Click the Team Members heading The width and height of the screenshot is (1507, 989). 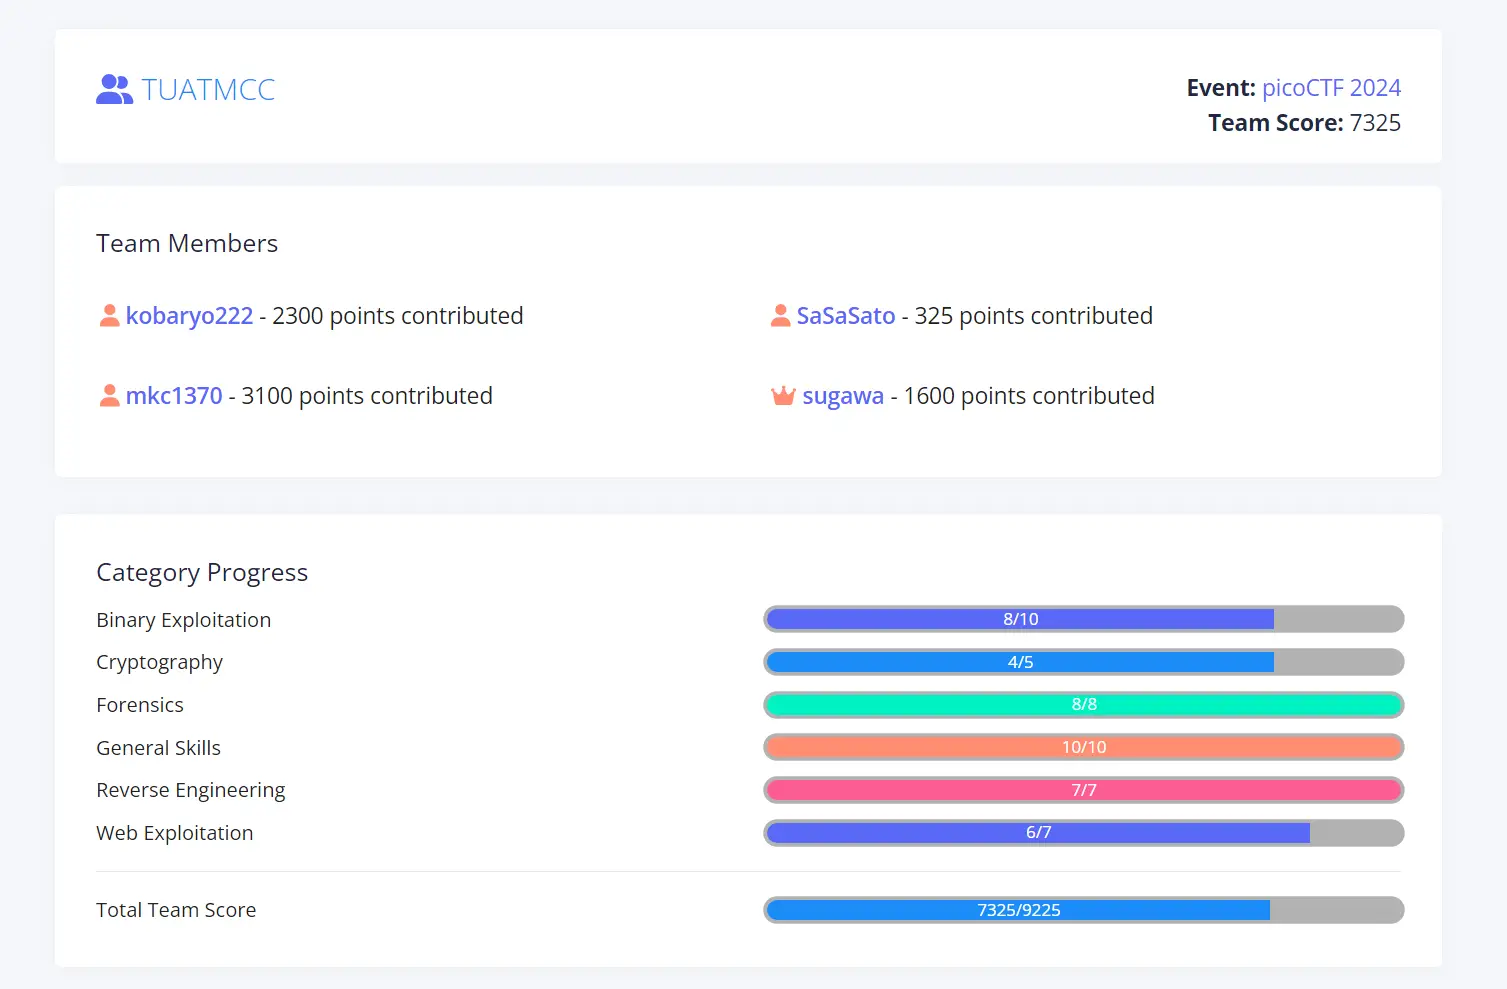click(187, 244)
